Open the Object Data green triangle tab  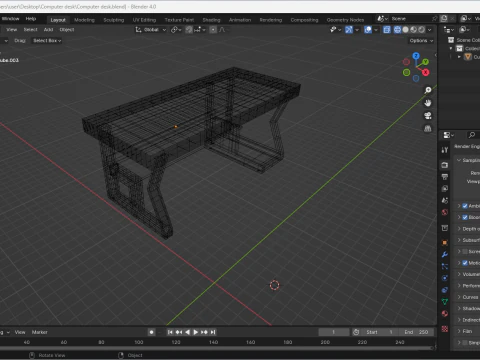[x=445, y=302]
